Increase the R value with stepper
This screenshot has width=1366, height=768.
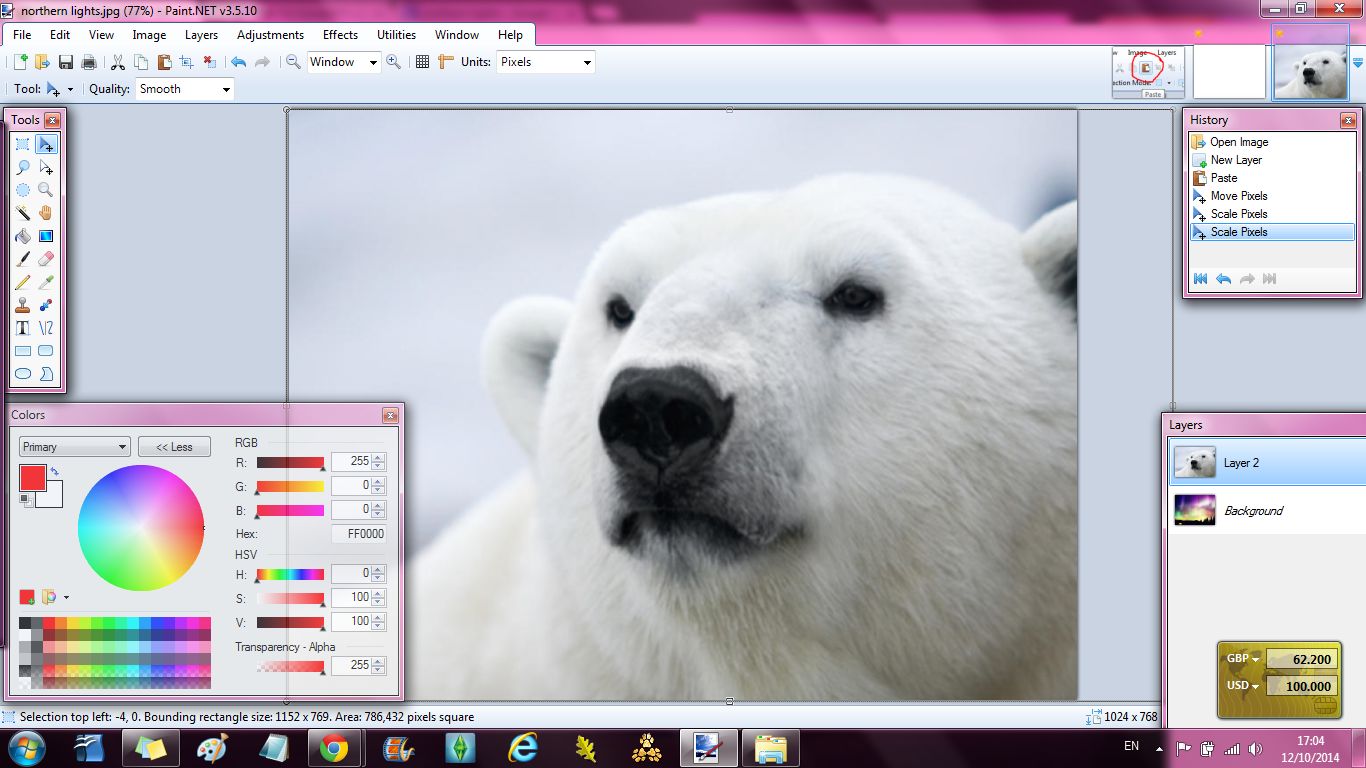(x=378, y=458)
